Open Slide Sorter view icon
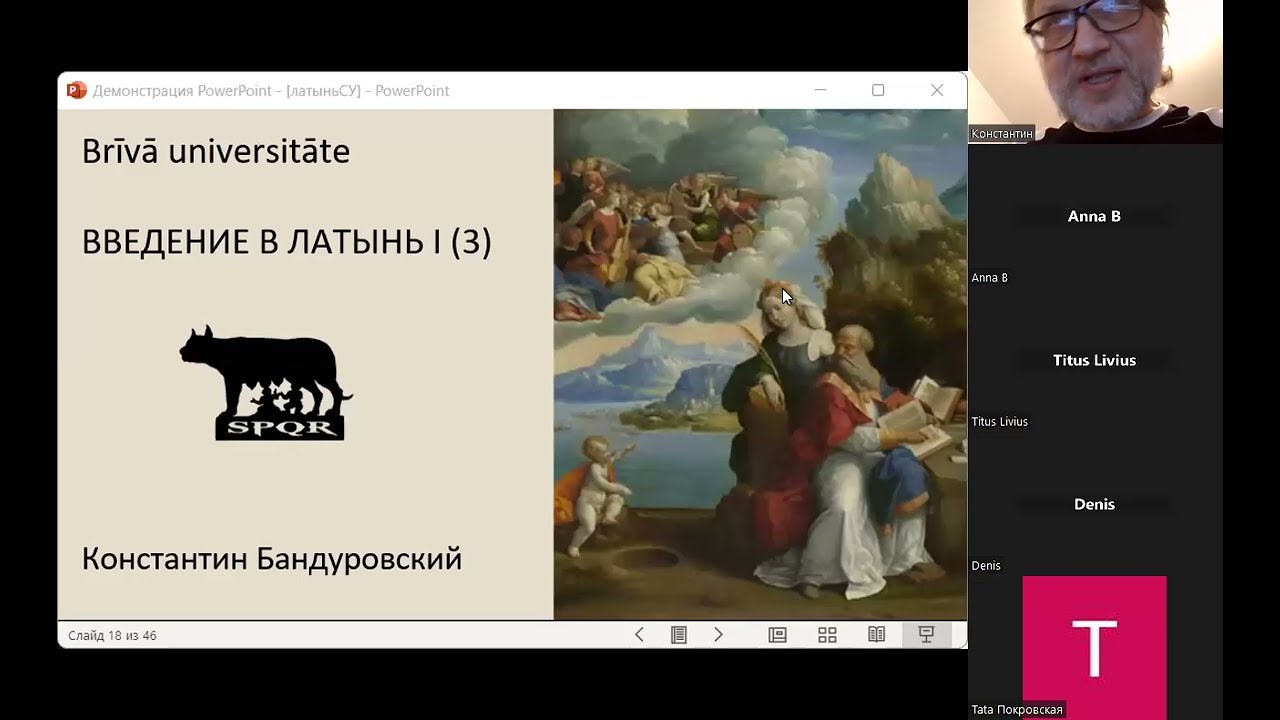 click(x=827, y=635)
